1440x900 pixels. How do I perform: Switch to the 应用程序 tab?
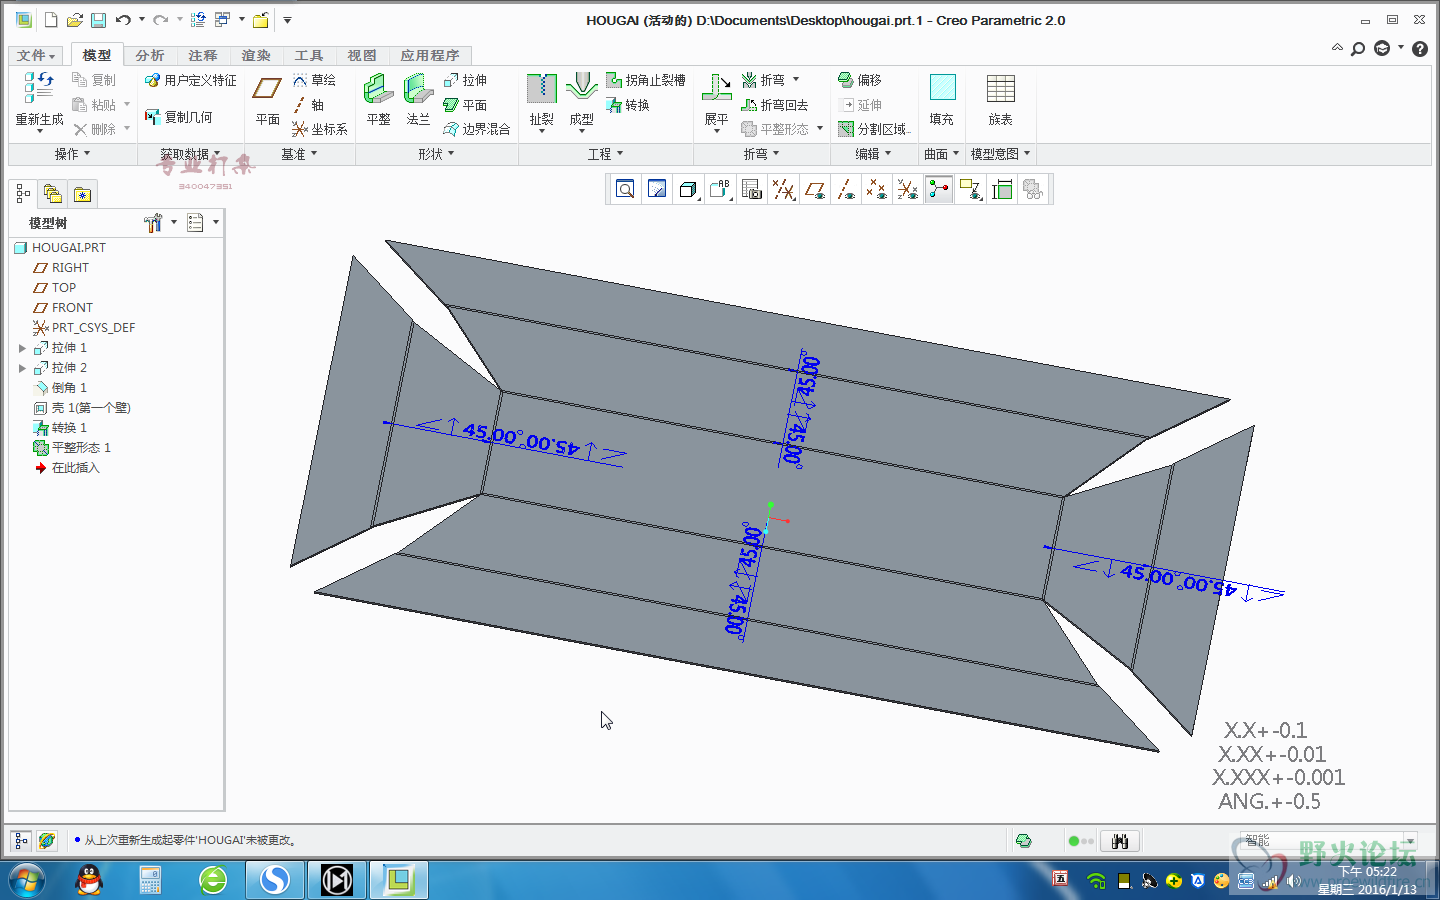click(430, 55)
